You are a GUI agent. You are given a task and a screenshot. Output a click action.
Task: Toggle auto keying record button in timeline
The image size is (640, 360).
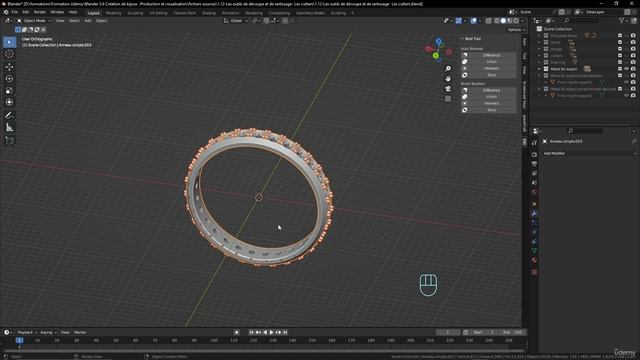[236, 332]
